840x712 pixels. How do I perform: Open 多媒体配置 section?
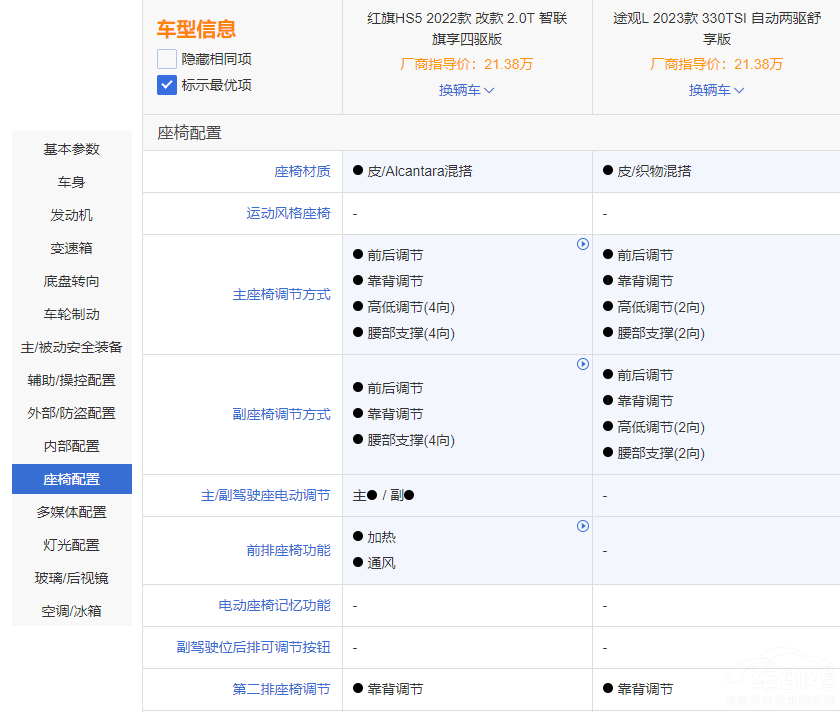click(x=72, y=512)
